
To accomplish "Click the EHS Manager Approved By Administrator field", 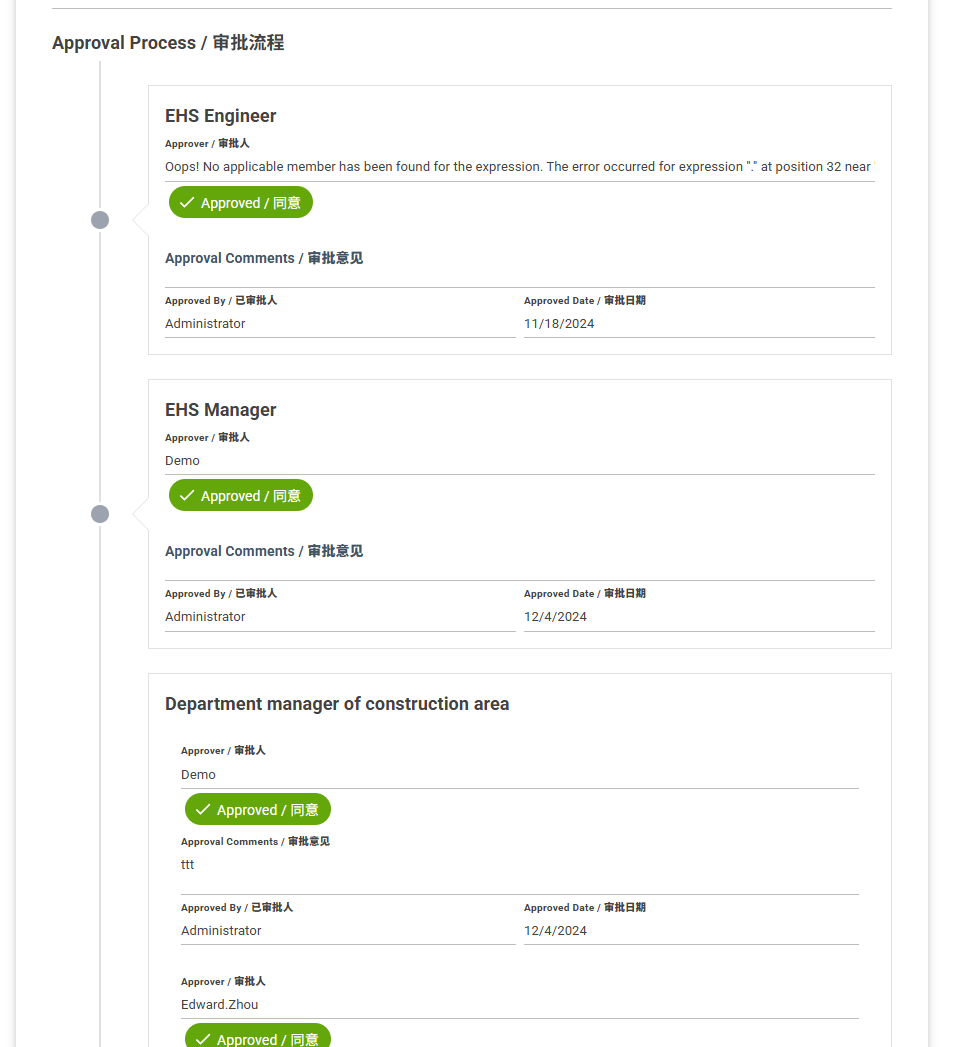I will (x=339, y=617).
